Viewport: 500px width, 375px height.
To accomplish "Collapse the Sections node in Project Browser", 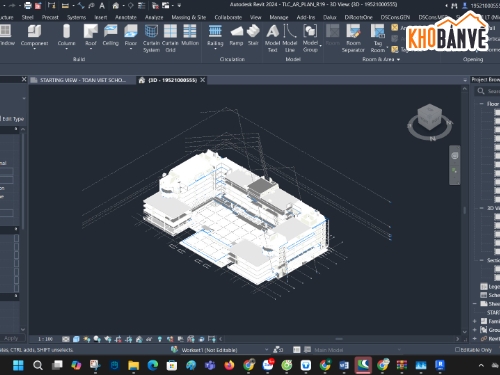I will 481,260.
